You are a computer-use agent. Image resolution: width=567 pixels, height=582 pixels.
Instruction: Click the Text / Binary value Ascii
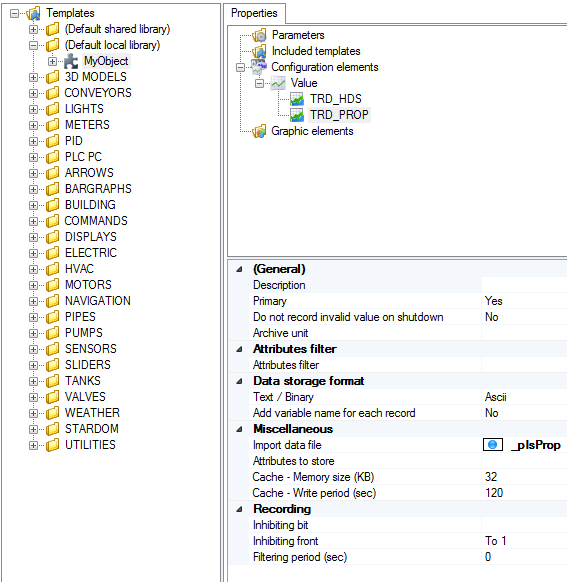pos(495,397)
